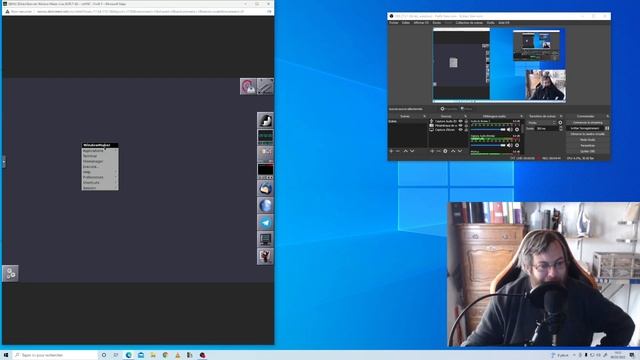Open Collection de scènes menu in OBS
The width and height of the screenshot is (640, 360).
469,22
